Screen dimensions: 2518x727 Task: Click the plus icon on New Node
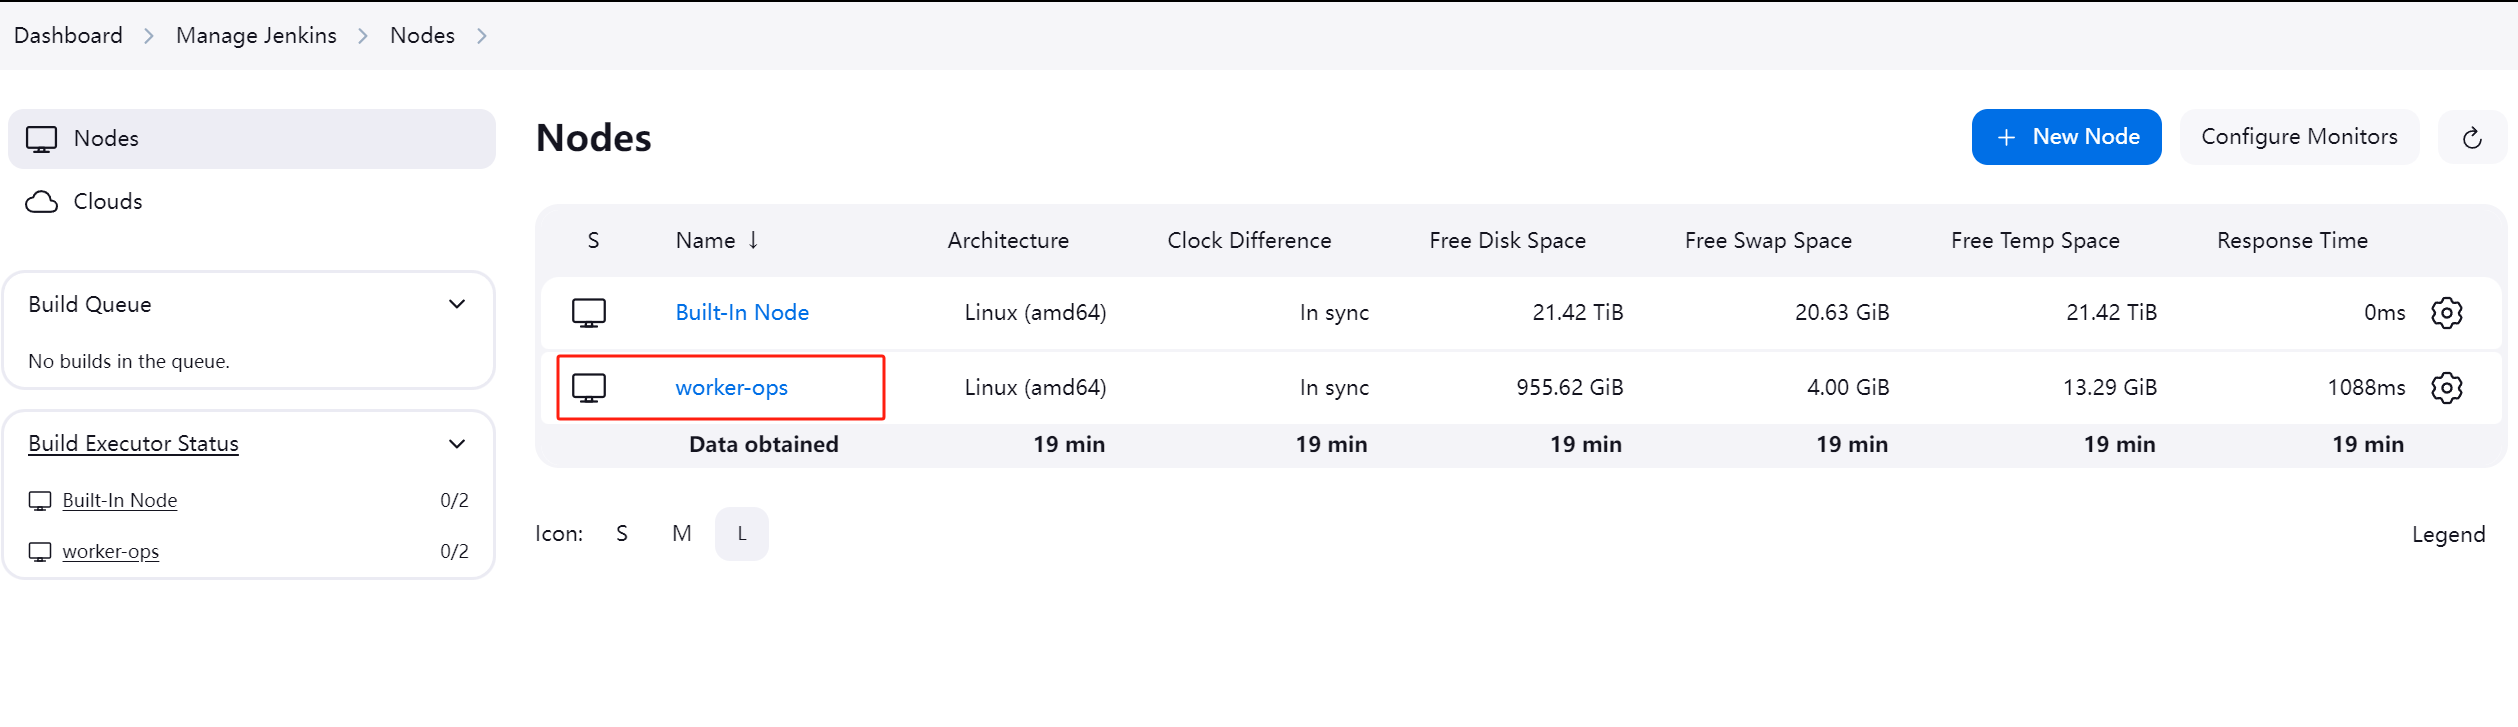point(2006,138)
